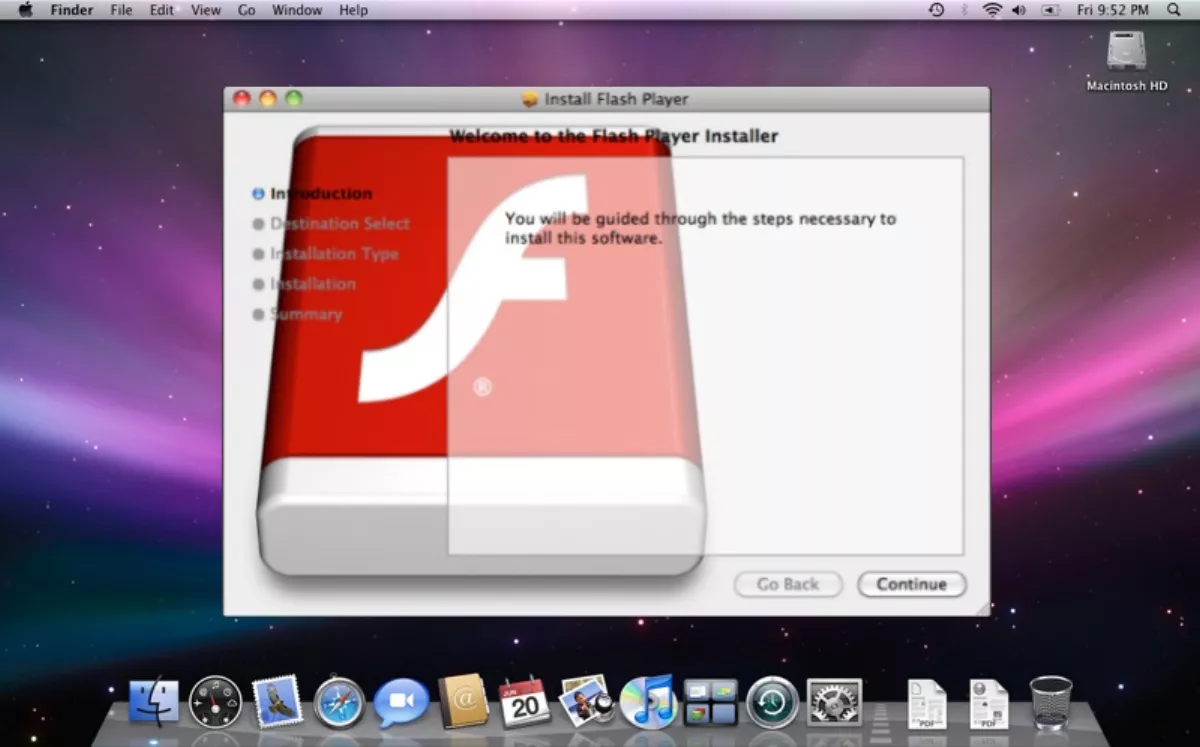Viewport: 1200px width, 747px height.
Task: Open the Edit menu
Action: point(161,10)
